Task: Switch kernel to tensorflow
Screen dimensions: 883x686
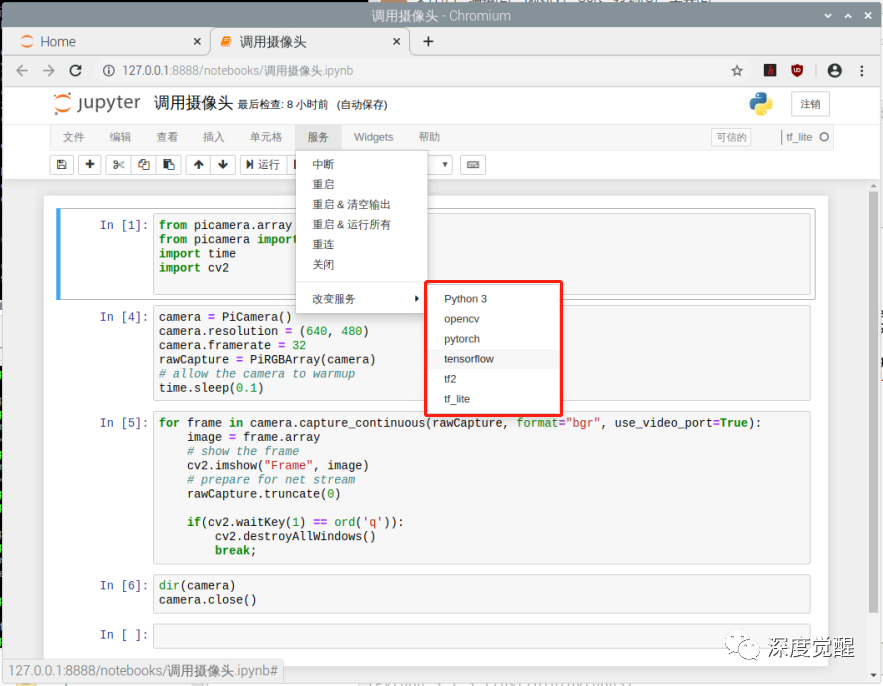Action: point(493,359)
